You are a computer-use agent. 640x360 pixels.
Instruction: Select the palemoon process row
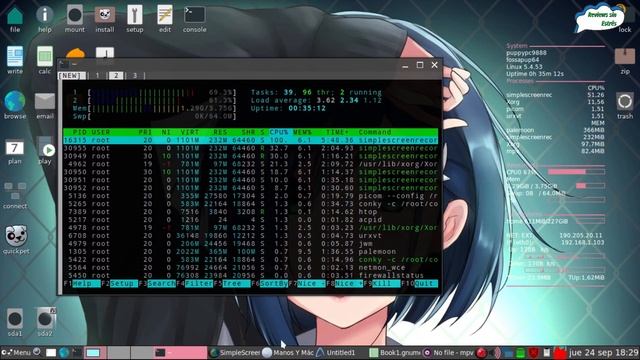coord(251,251)
